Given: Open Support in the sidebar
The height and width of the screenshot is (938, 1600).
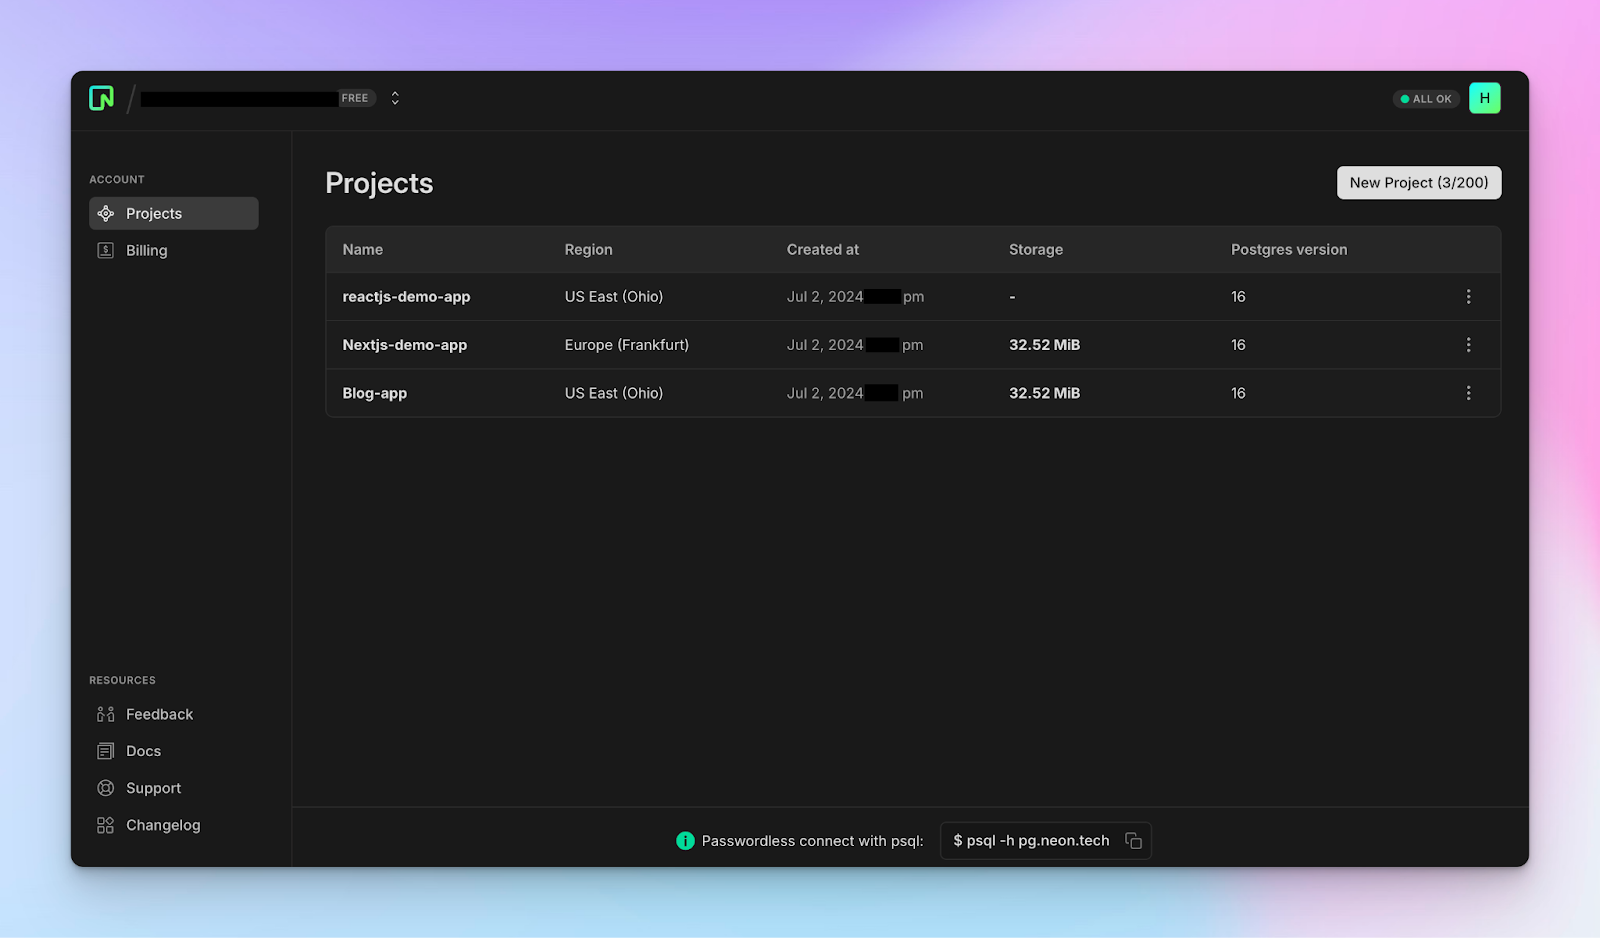Looking at the screenshot, I should click(x=174, y=788).
